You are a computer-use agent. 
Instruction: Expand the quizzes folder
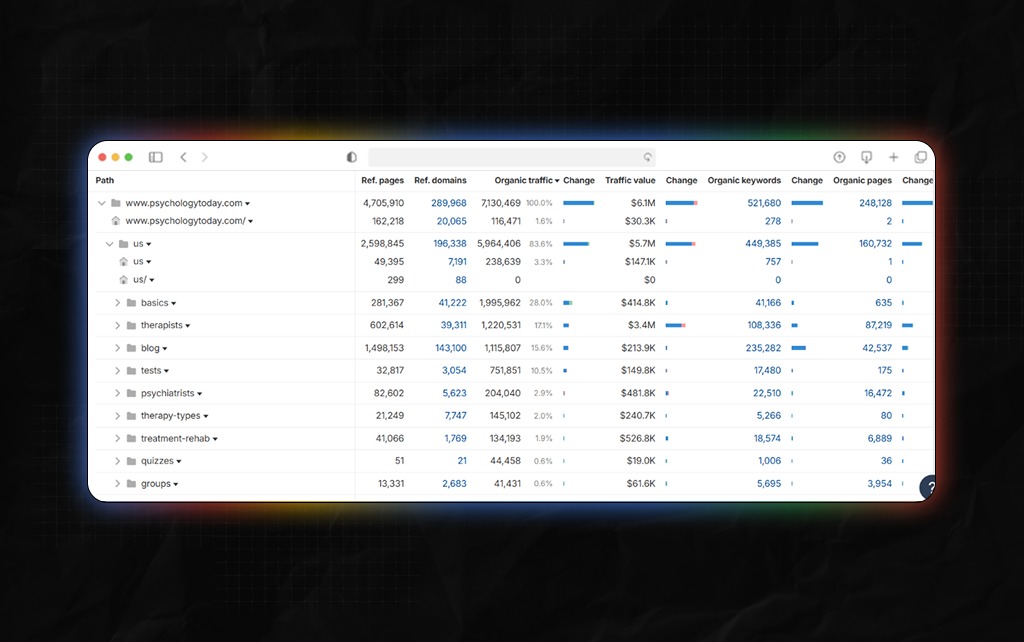(x=118, y=461)
